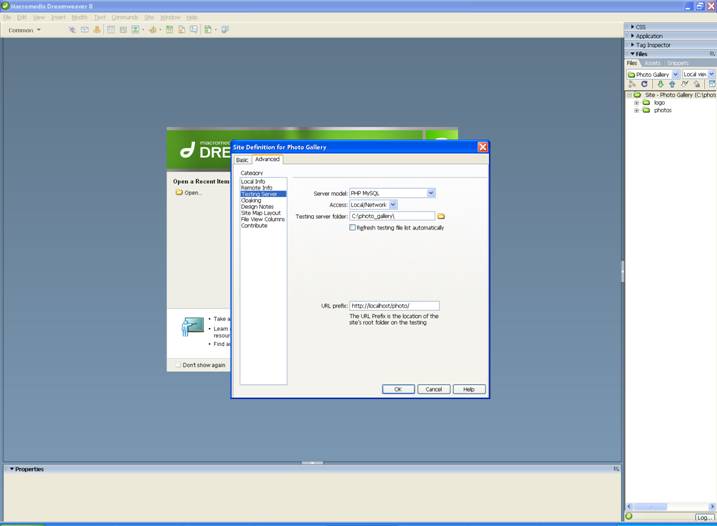Image resolution: width=717 pixels, height=526 pixels.
Task: Click the Refresh icon in Files panel
Action: pyautogui.click(x=644, y=84)
